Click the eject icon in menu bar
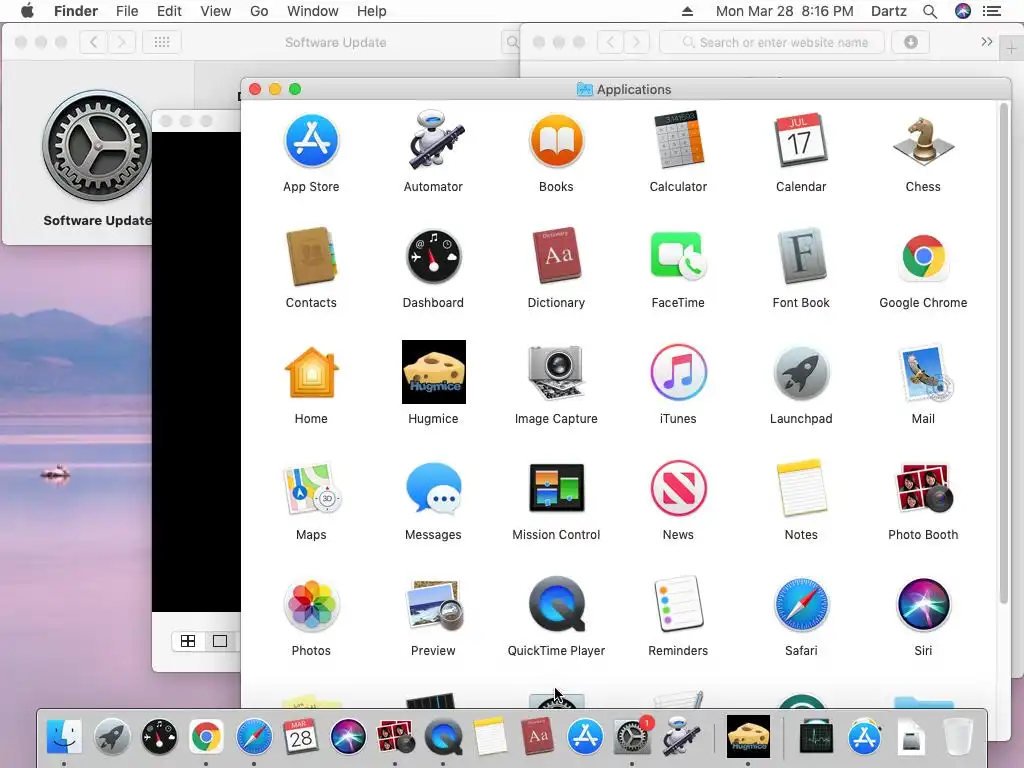The image size is (1024, 768). (687, 11)
